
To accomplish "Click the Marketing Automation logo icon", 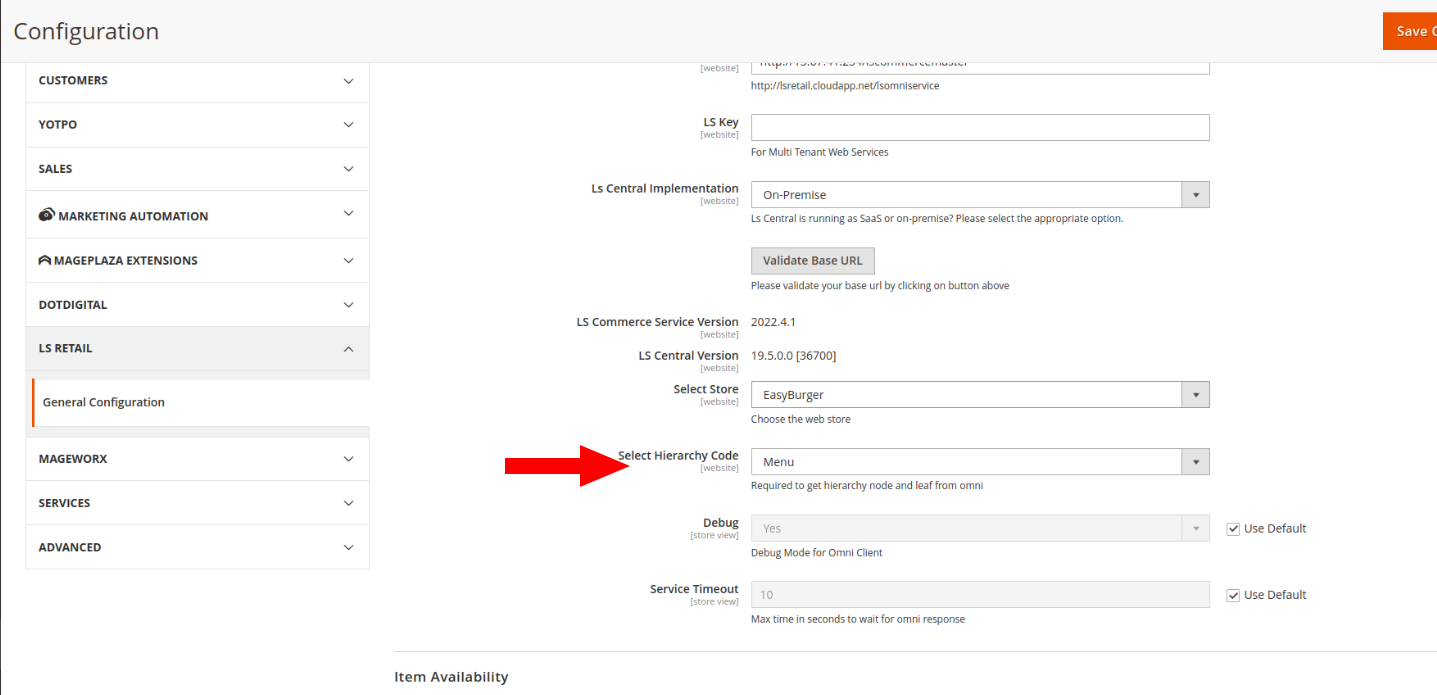I will click(46, 215).
